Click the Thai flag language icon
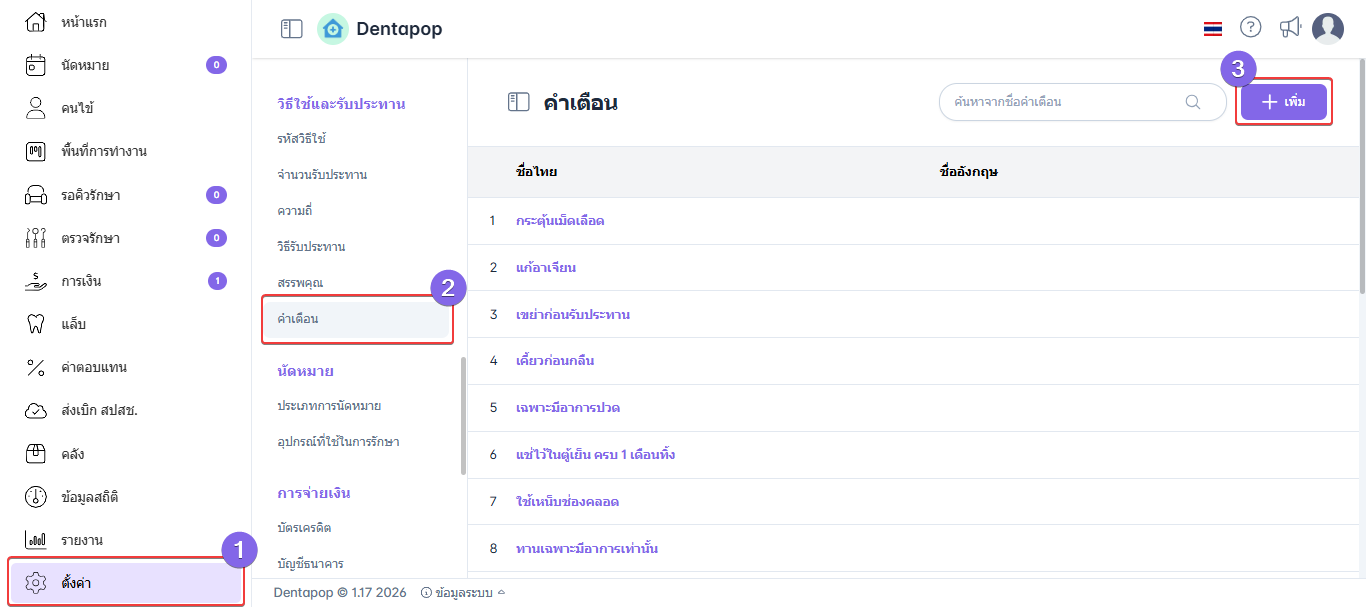 (1213, 29)
